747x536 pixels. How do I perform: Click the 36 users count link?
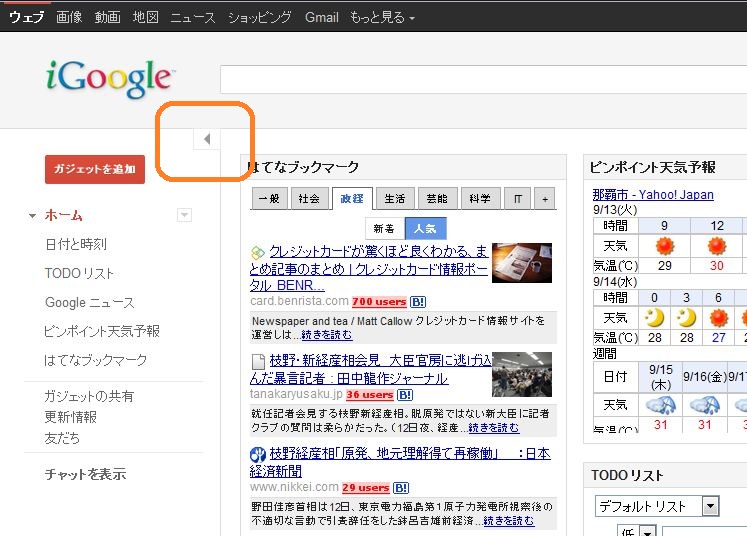(370, 394)
